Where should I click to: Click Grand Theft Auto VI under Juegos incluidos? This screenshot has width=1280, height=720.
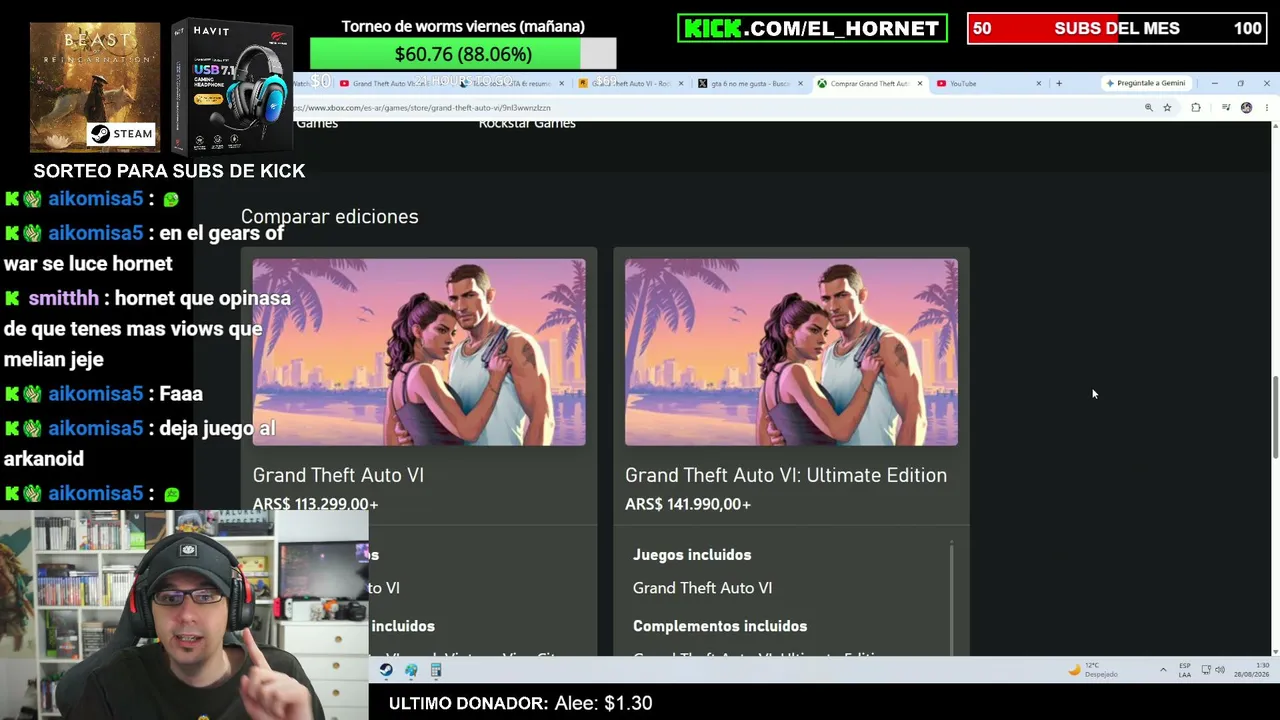tap(702, 588)
